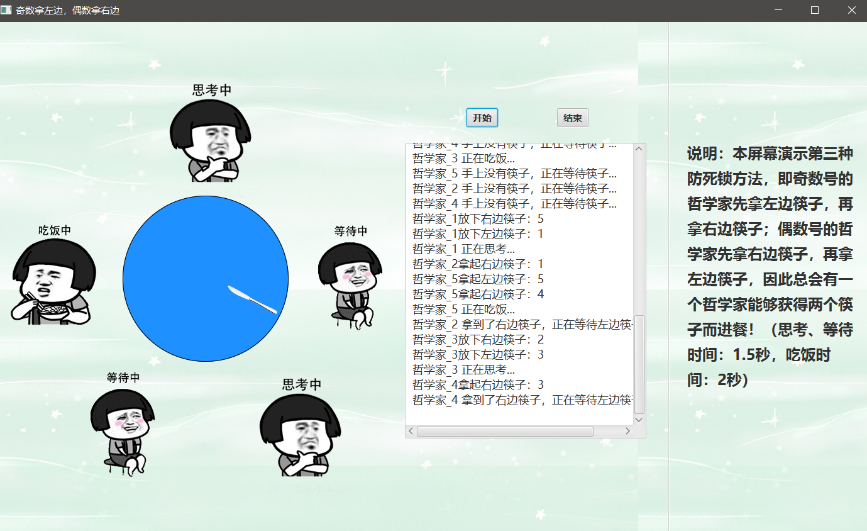Click the log's horizontal scrollbar thumb

505,431
